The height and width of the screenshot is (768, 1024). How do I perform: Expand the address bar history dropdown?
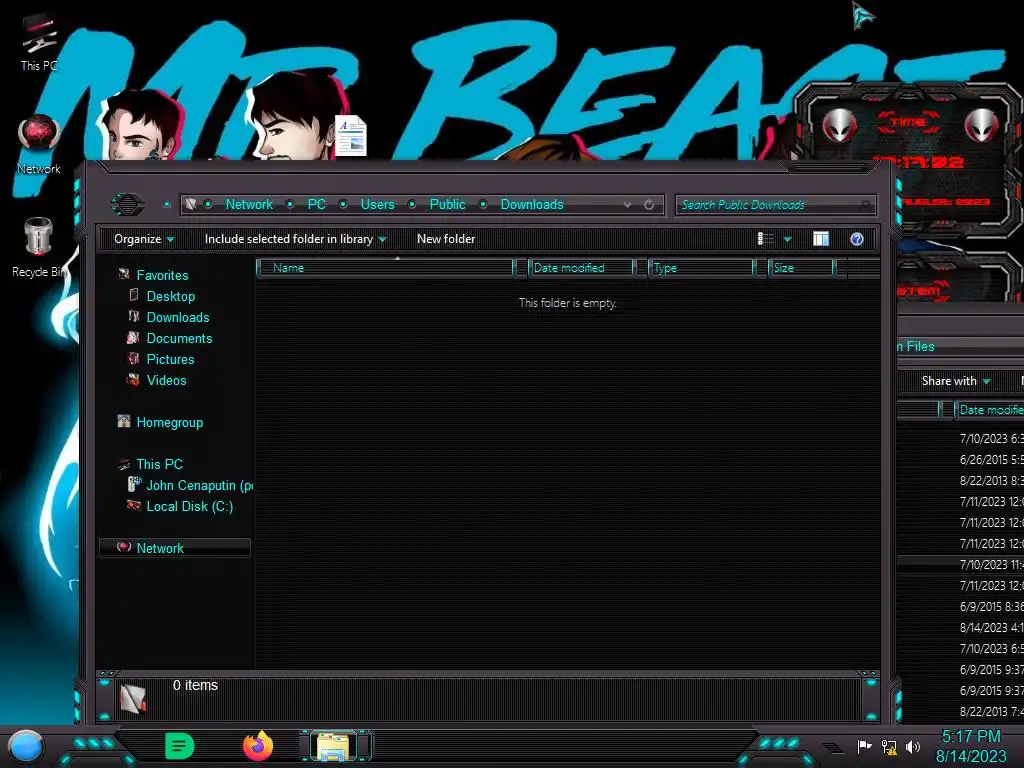coord(627,204)
